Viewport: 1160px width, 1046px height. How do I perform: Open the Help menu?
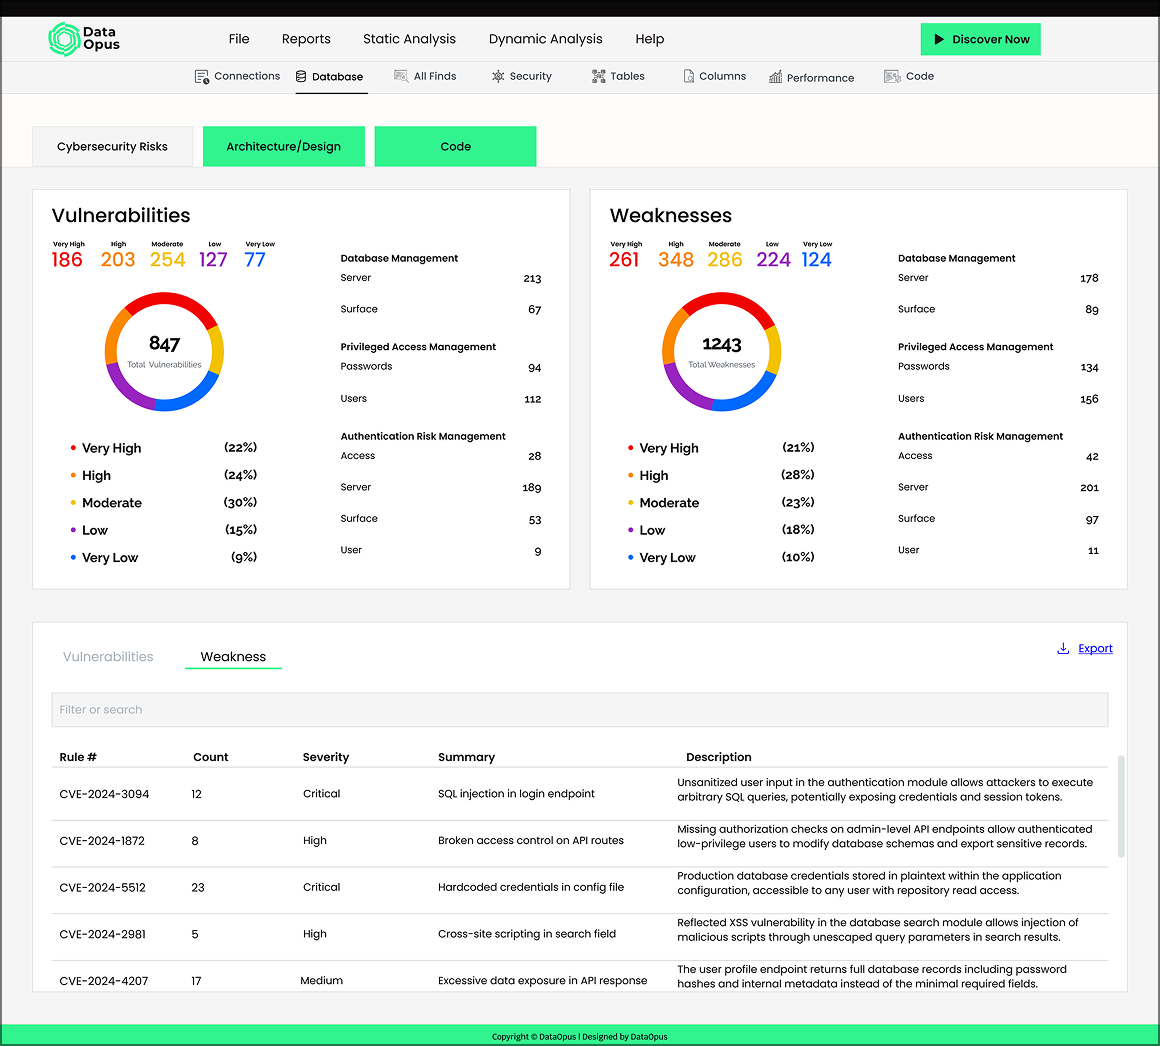(x=650, y=38)
